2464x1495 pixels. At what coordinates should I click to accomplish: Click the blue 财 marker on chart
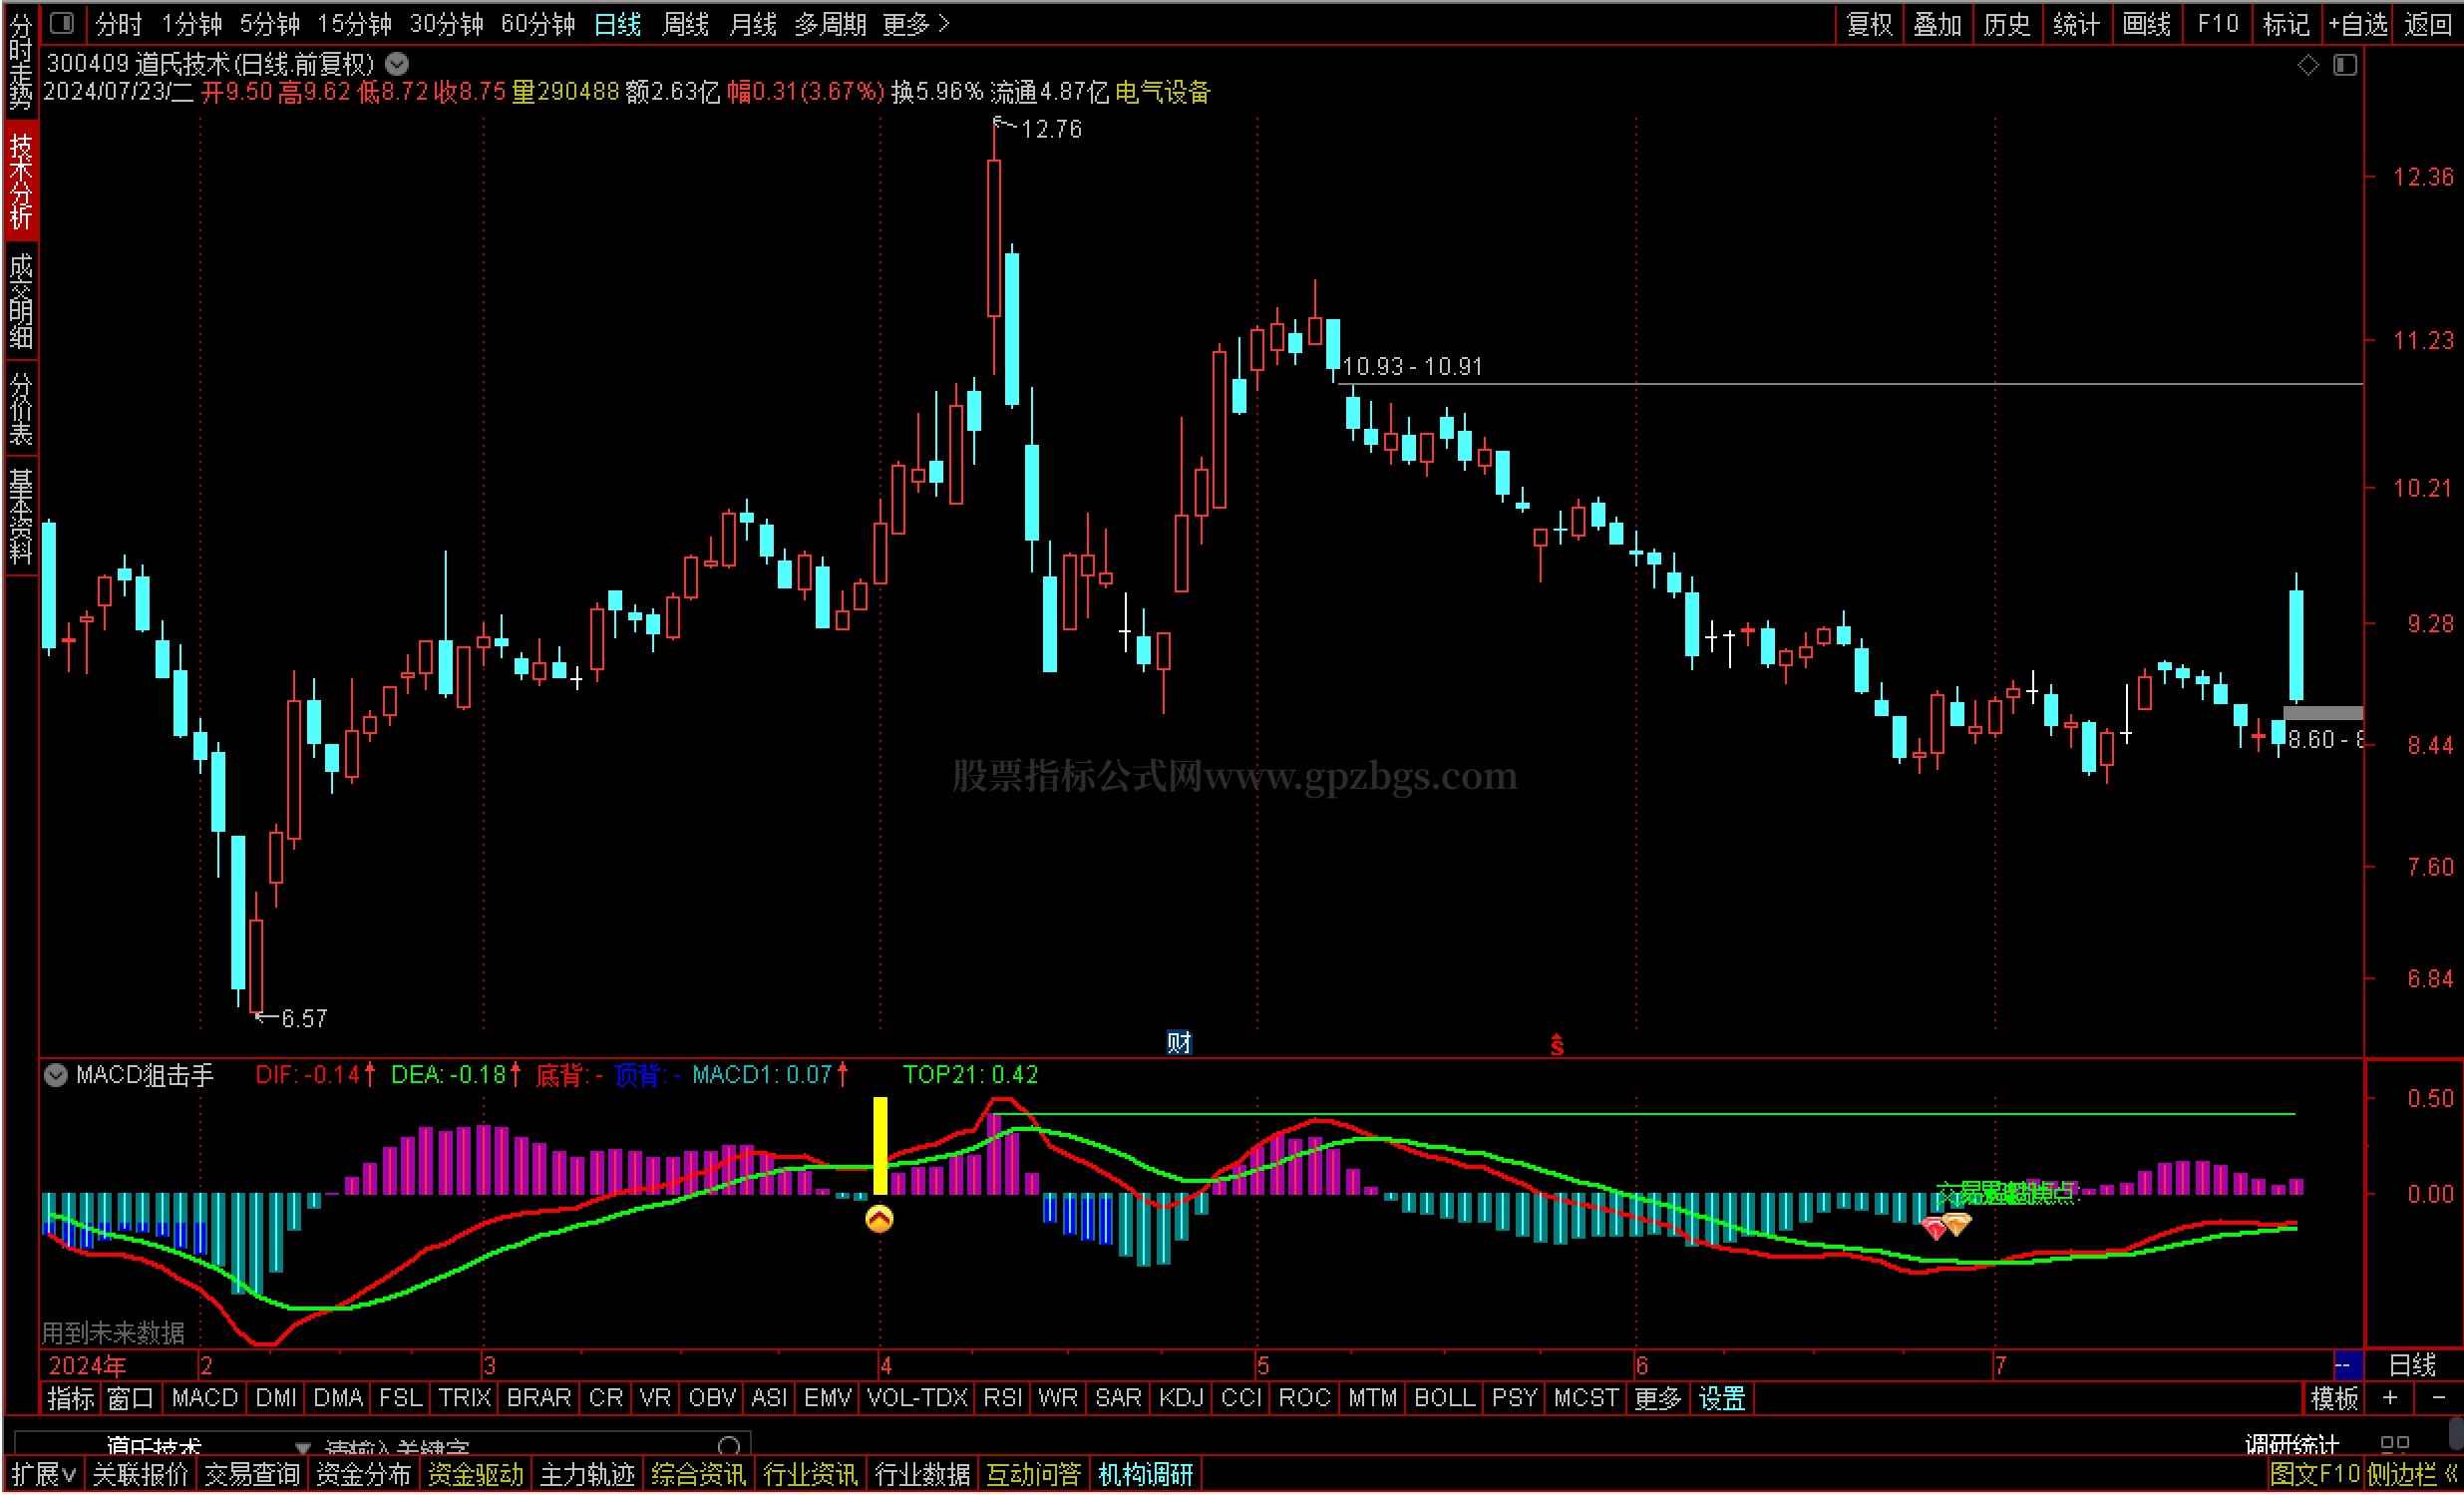click(1179, 1043)
